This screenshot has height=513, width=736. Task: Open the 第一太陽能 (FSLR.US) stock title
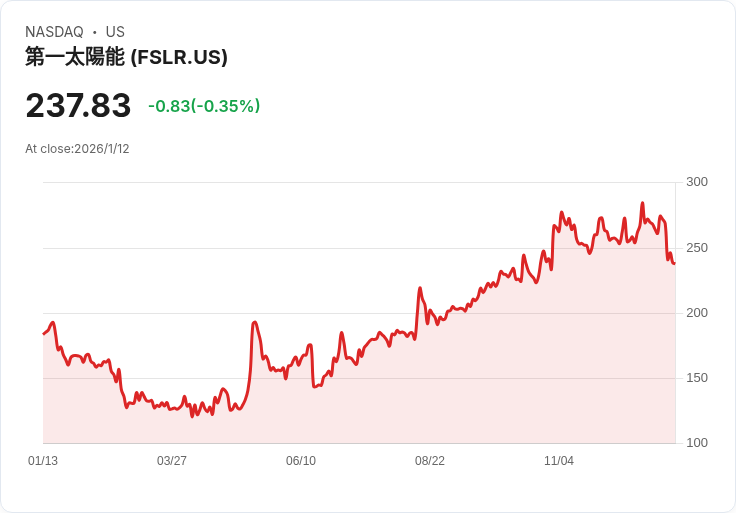[126, 57]
